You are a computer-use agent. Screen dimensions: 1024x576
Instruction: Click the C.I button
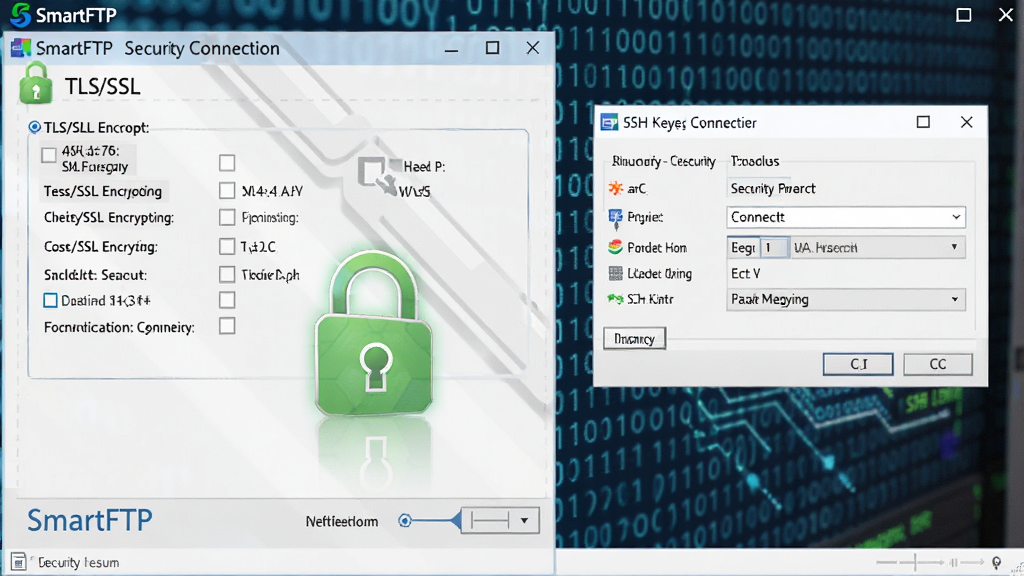pos(858,364)
